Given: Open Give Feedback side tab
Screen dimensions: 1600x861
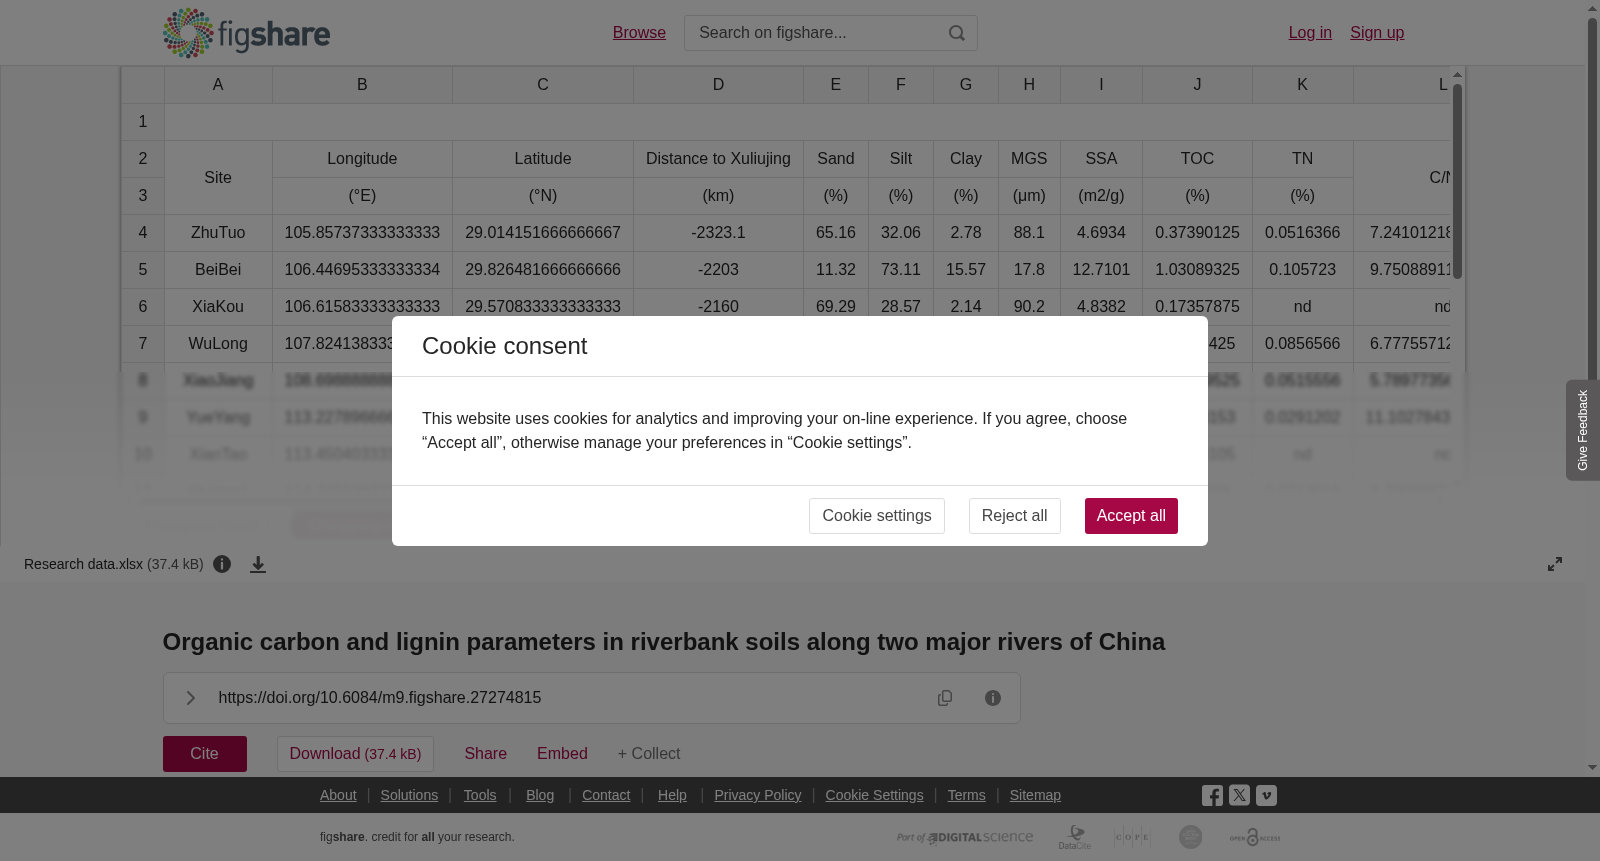Looking at the screenshot, I should [x=1582, y=430].
